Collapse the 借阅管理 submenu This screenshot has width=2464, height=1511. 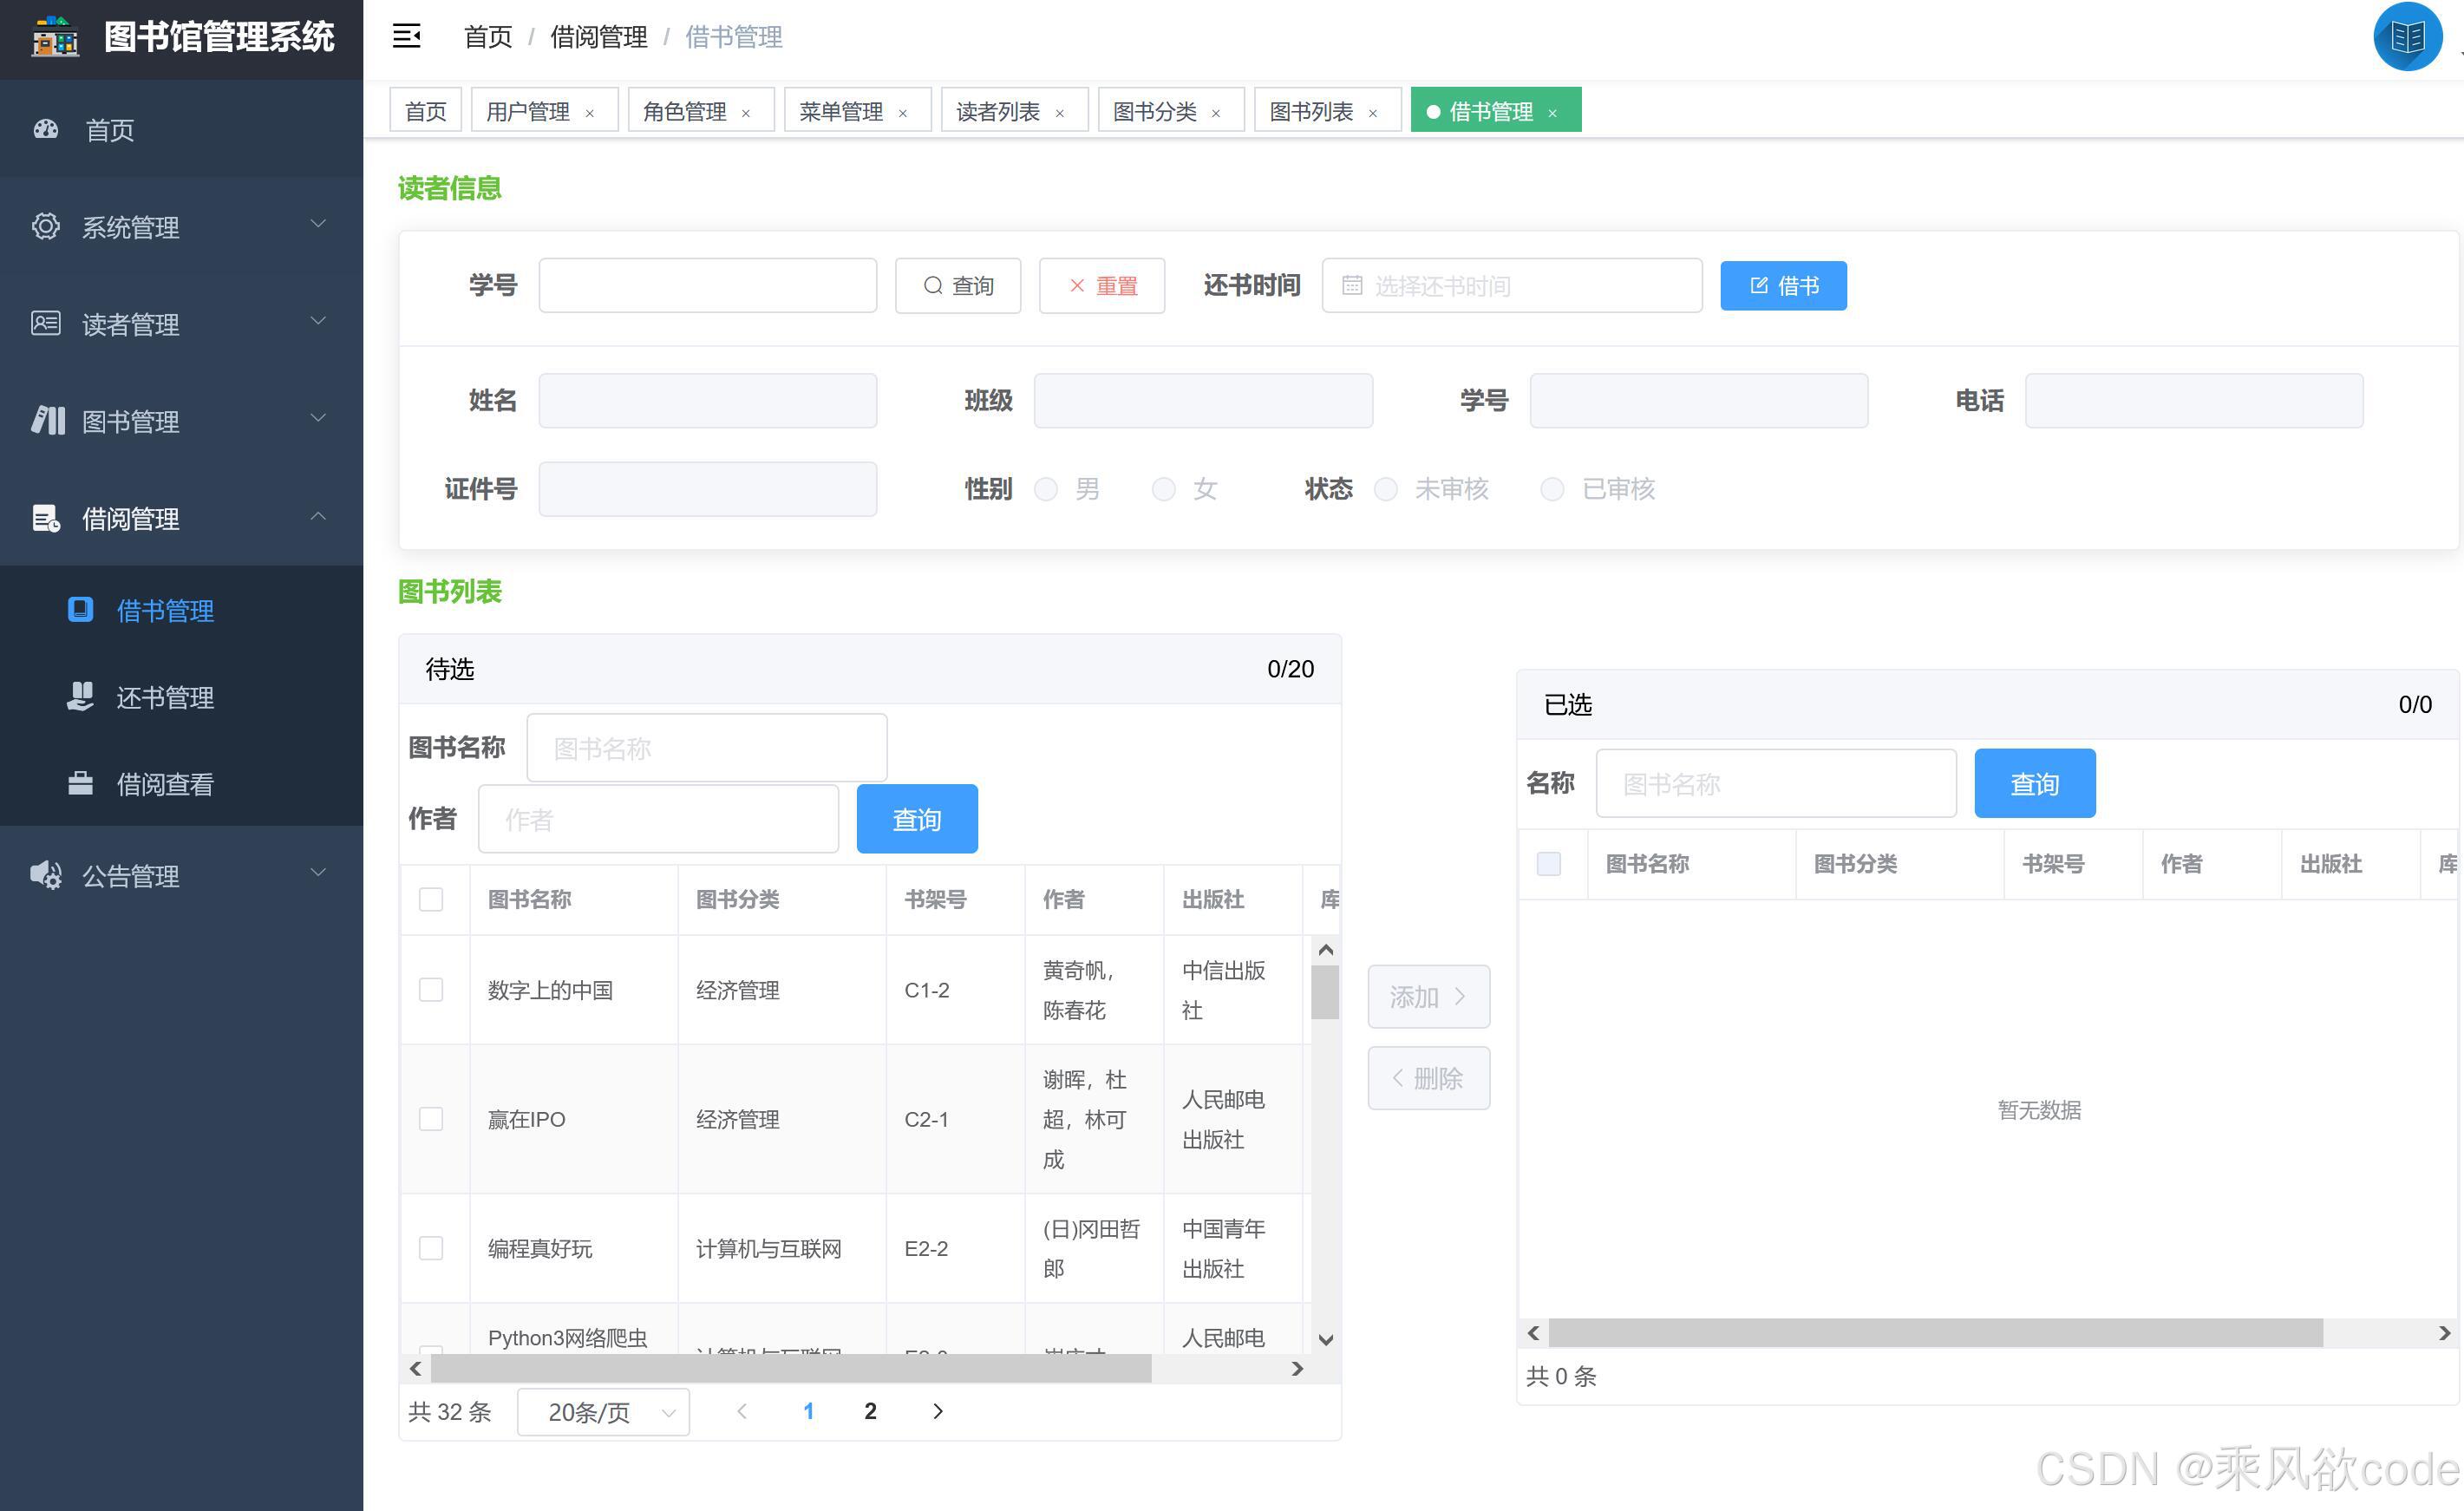click(x=318, y=518)
